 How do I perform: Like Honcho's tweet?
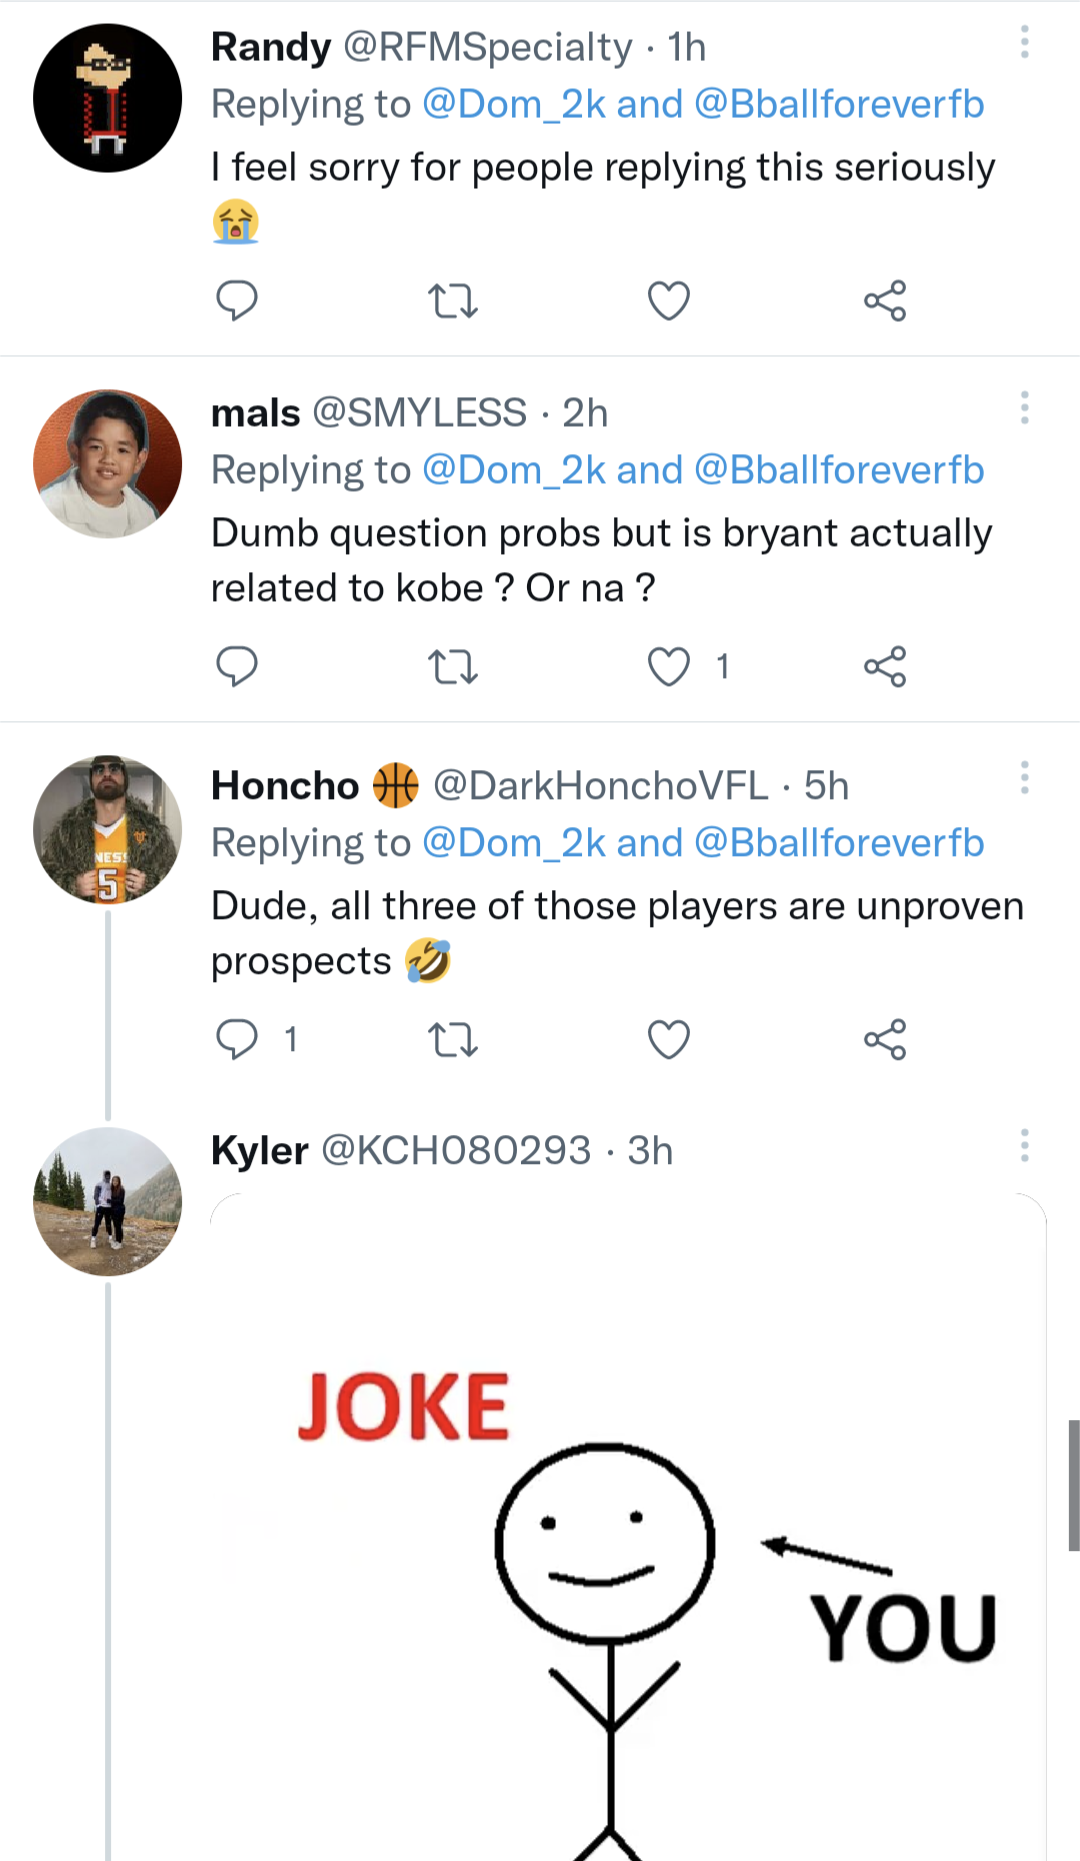[669, 1039]
